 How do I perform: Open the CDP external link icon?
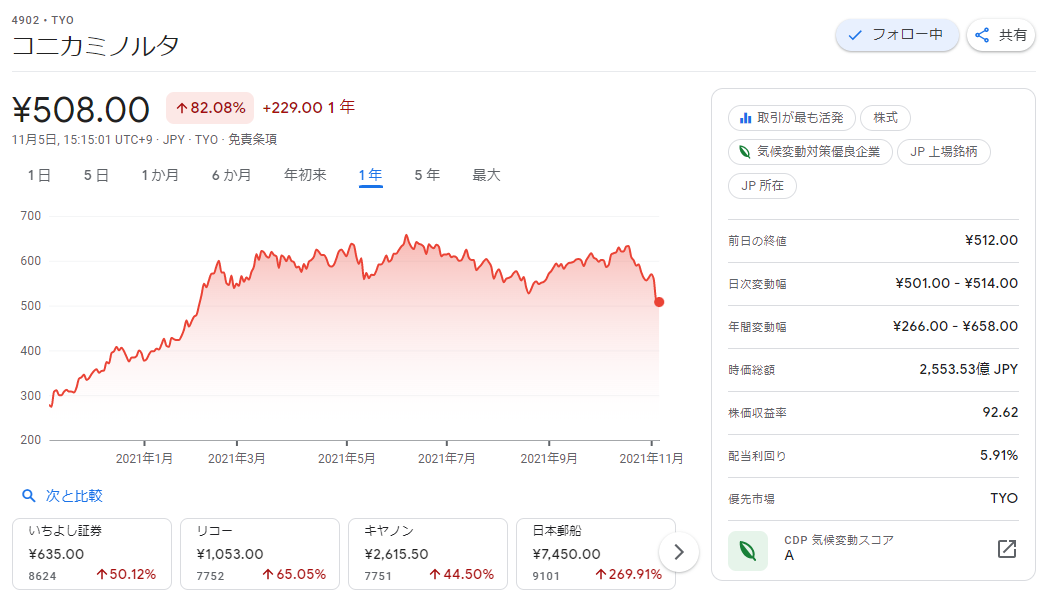point(1007,549)
